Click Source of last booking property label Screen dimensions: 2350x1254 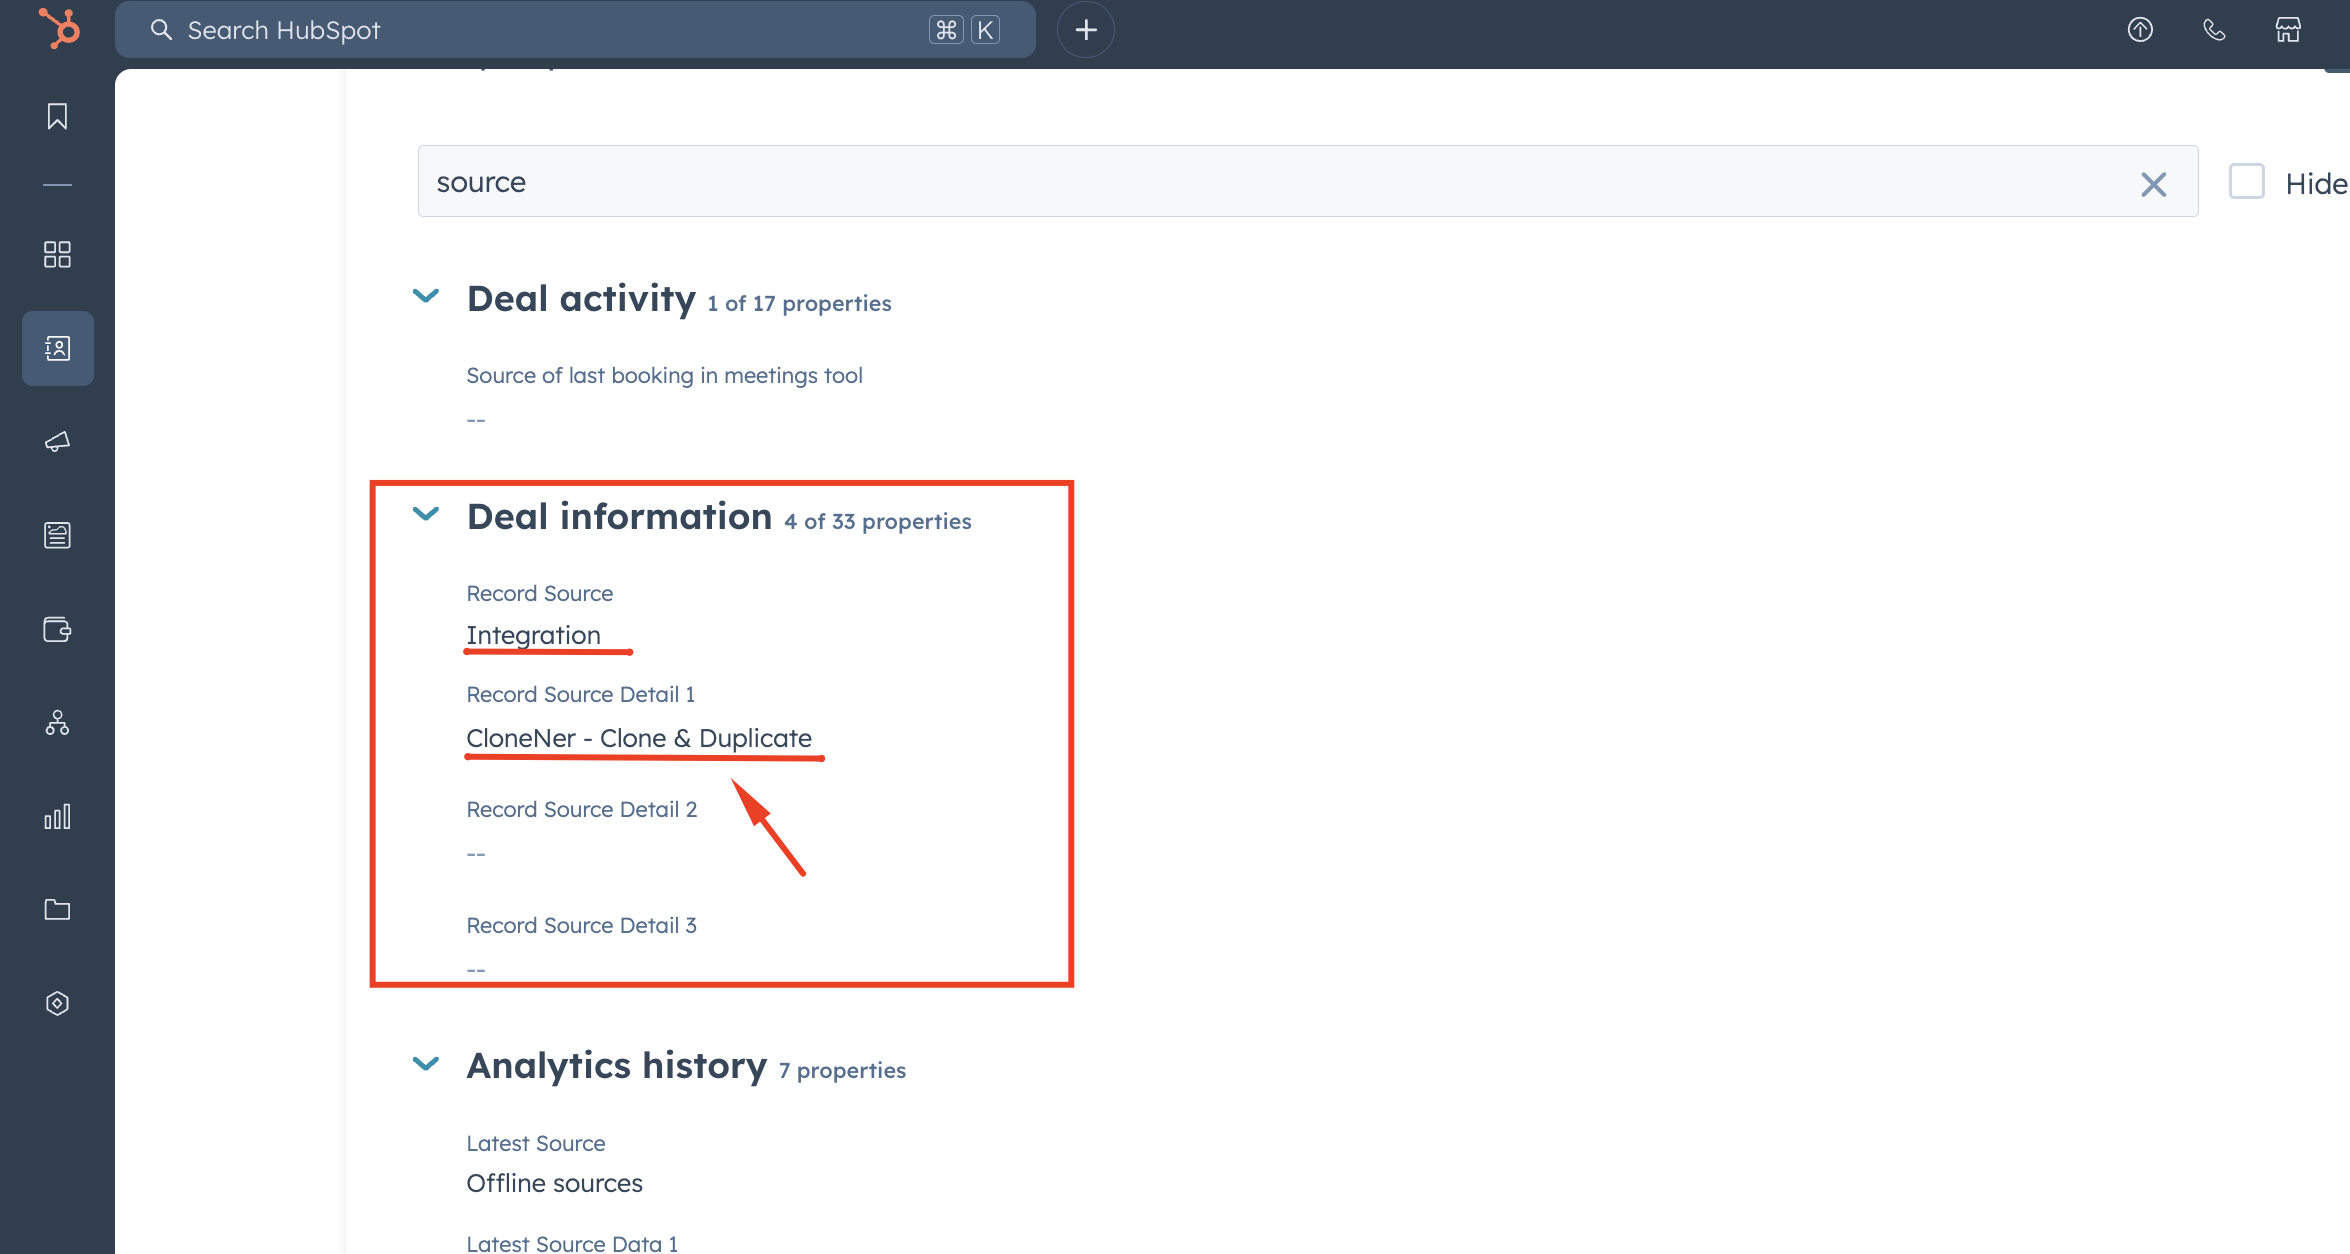pos(664,375)
